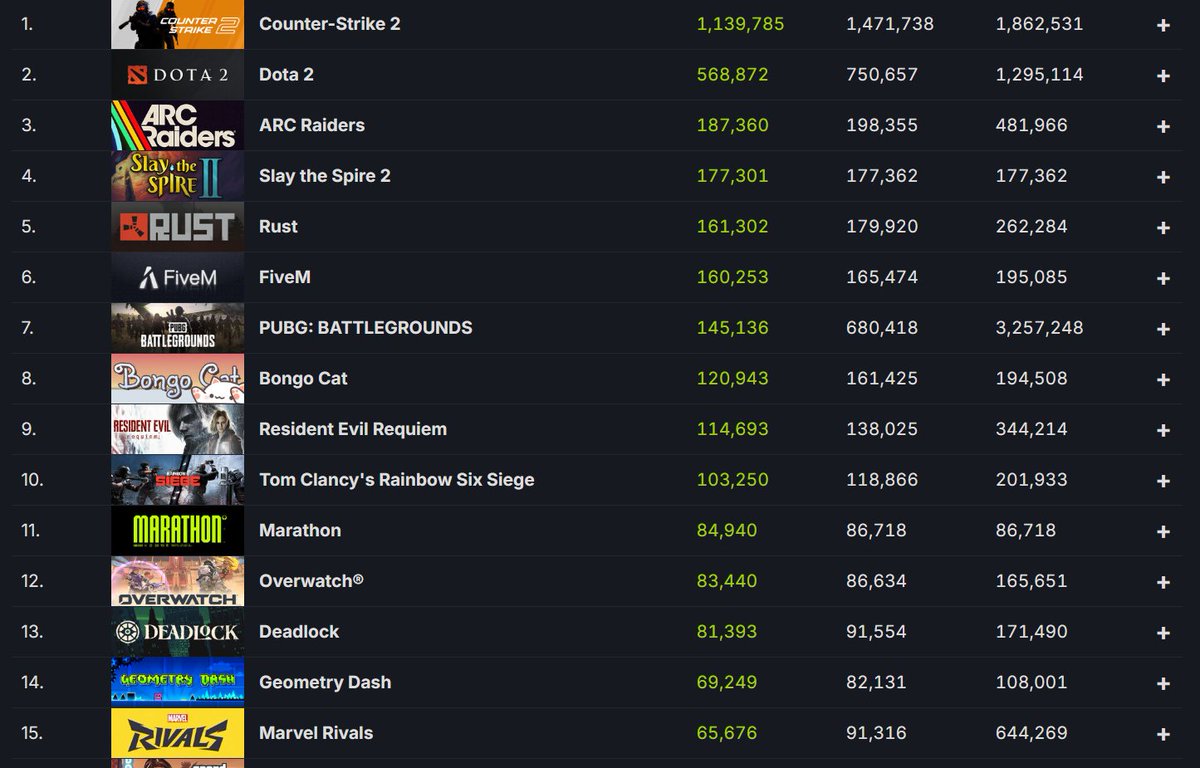Expand the PUBG: BATTLEGROUNDS plus icon
1200x768 pixels.
(x=1163, y=329)
